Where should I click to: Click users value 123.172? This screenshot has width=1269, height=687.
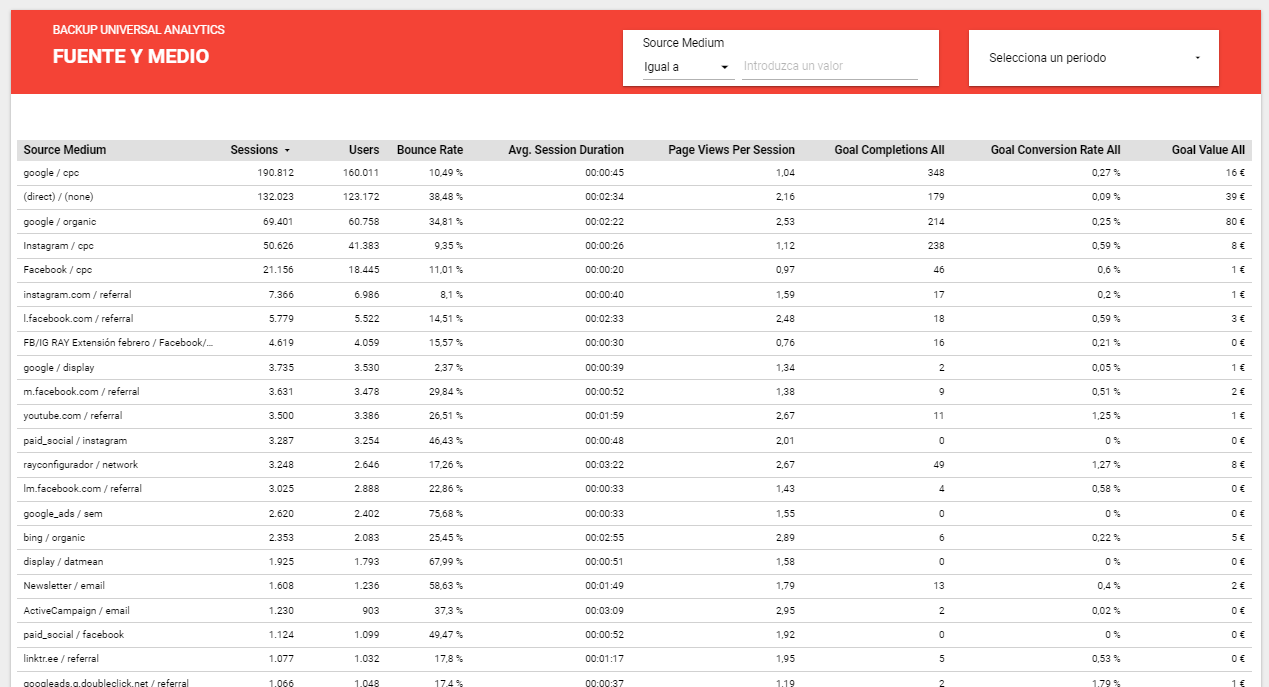point(361,197)
